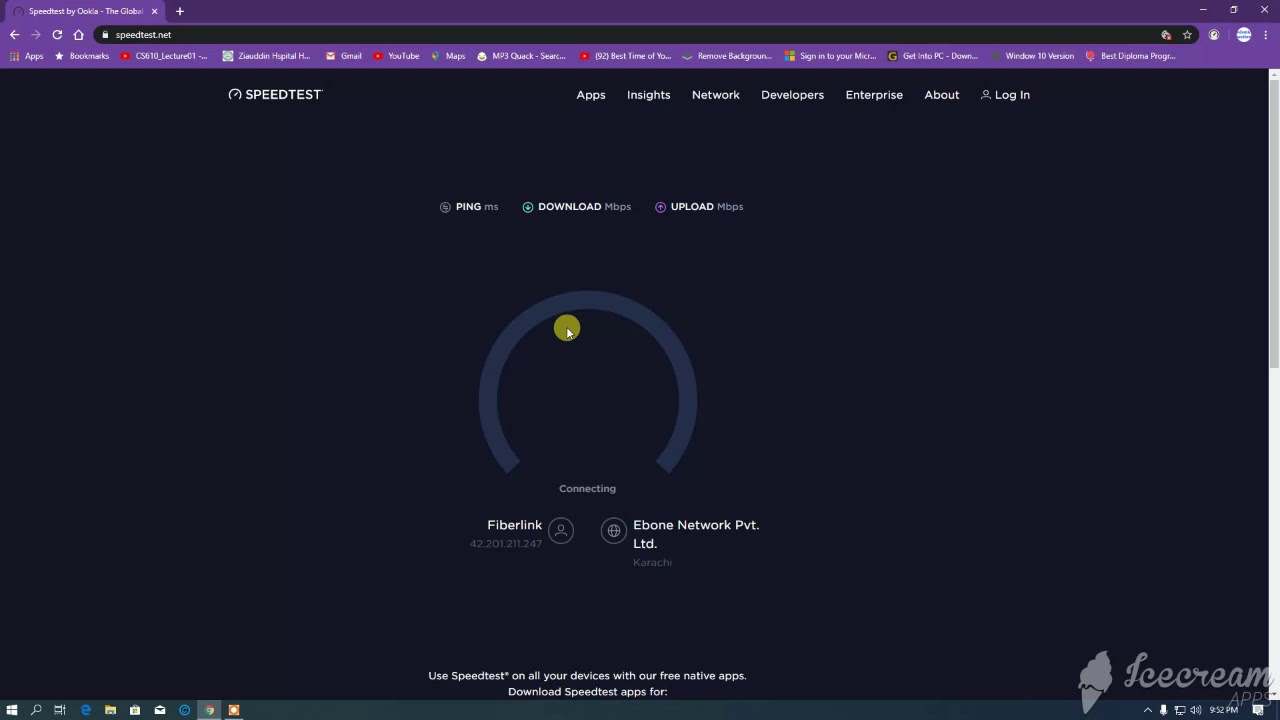The image size is (1280, 720).
Task: Open the Window 10 Version bookmark
Action: [1032, 56]
